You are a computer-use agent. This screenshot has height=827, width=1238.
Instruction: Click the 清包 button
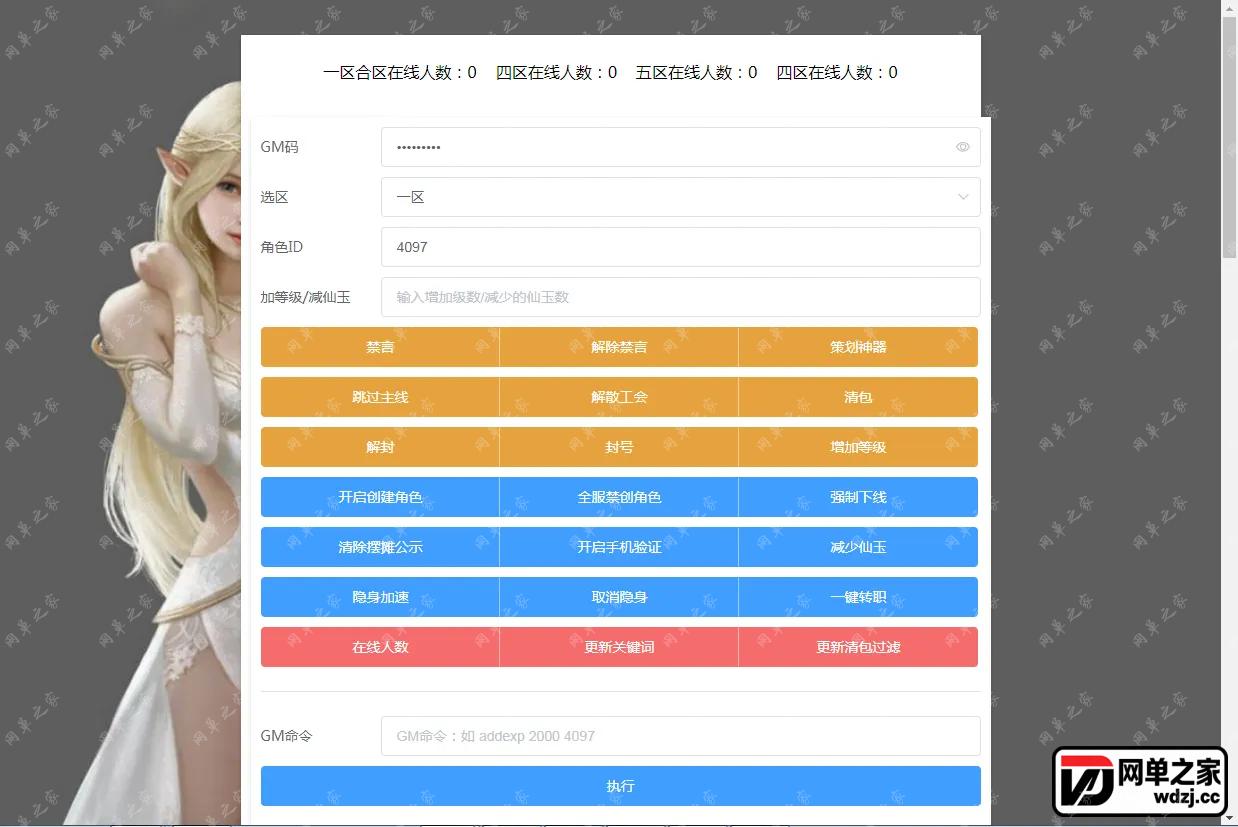(858, 397)
